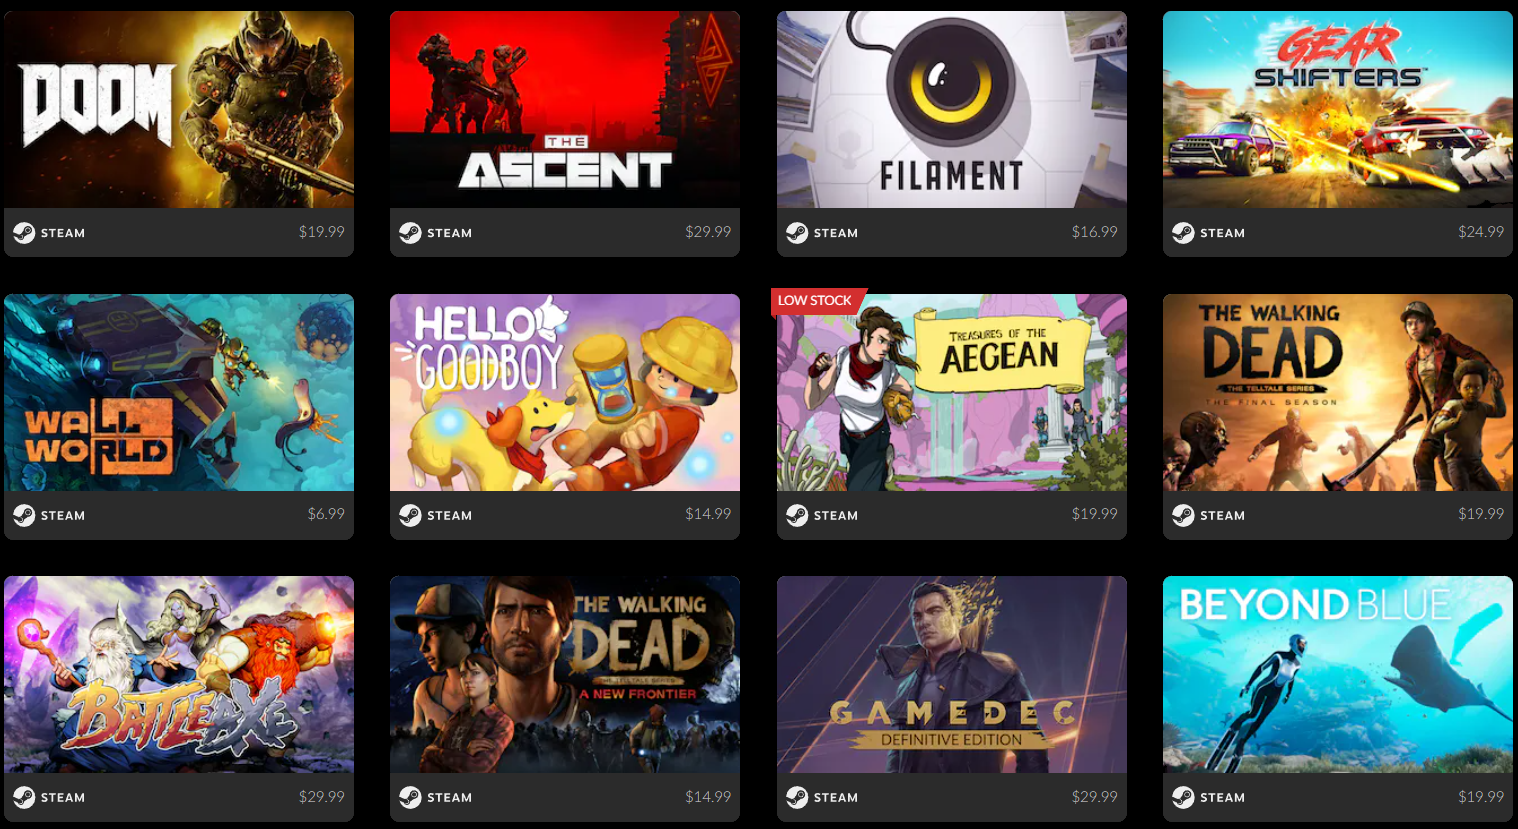This screenshot has width=1518, height=829.
Task: Click the Steam icon under Wall World
Action: coord(24,515)
